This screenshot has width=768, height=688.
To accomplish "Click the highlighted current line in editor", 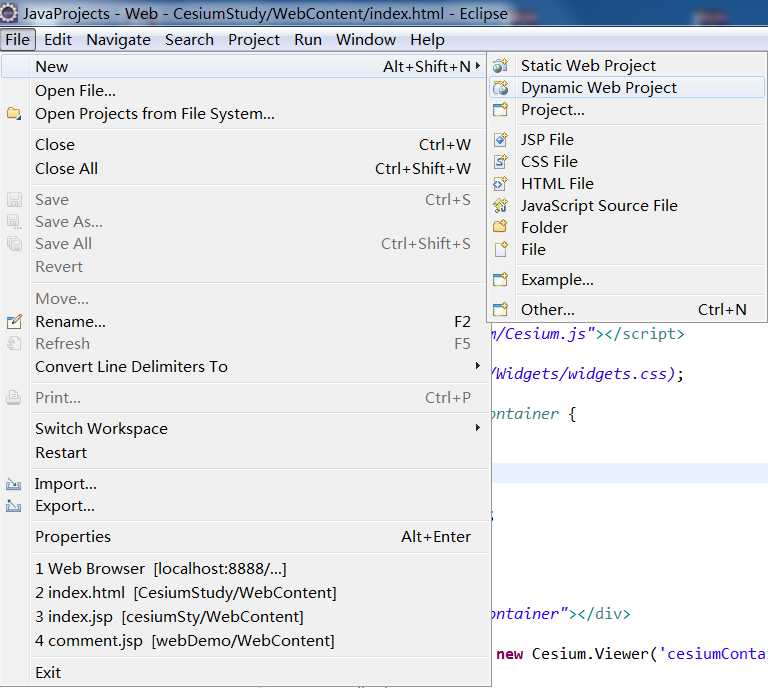I will pos(630,474).
